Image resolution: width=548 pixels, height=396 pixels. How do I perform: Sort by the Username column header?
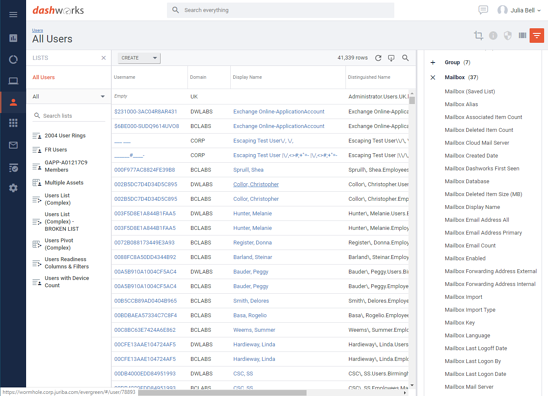coord(124,77)
